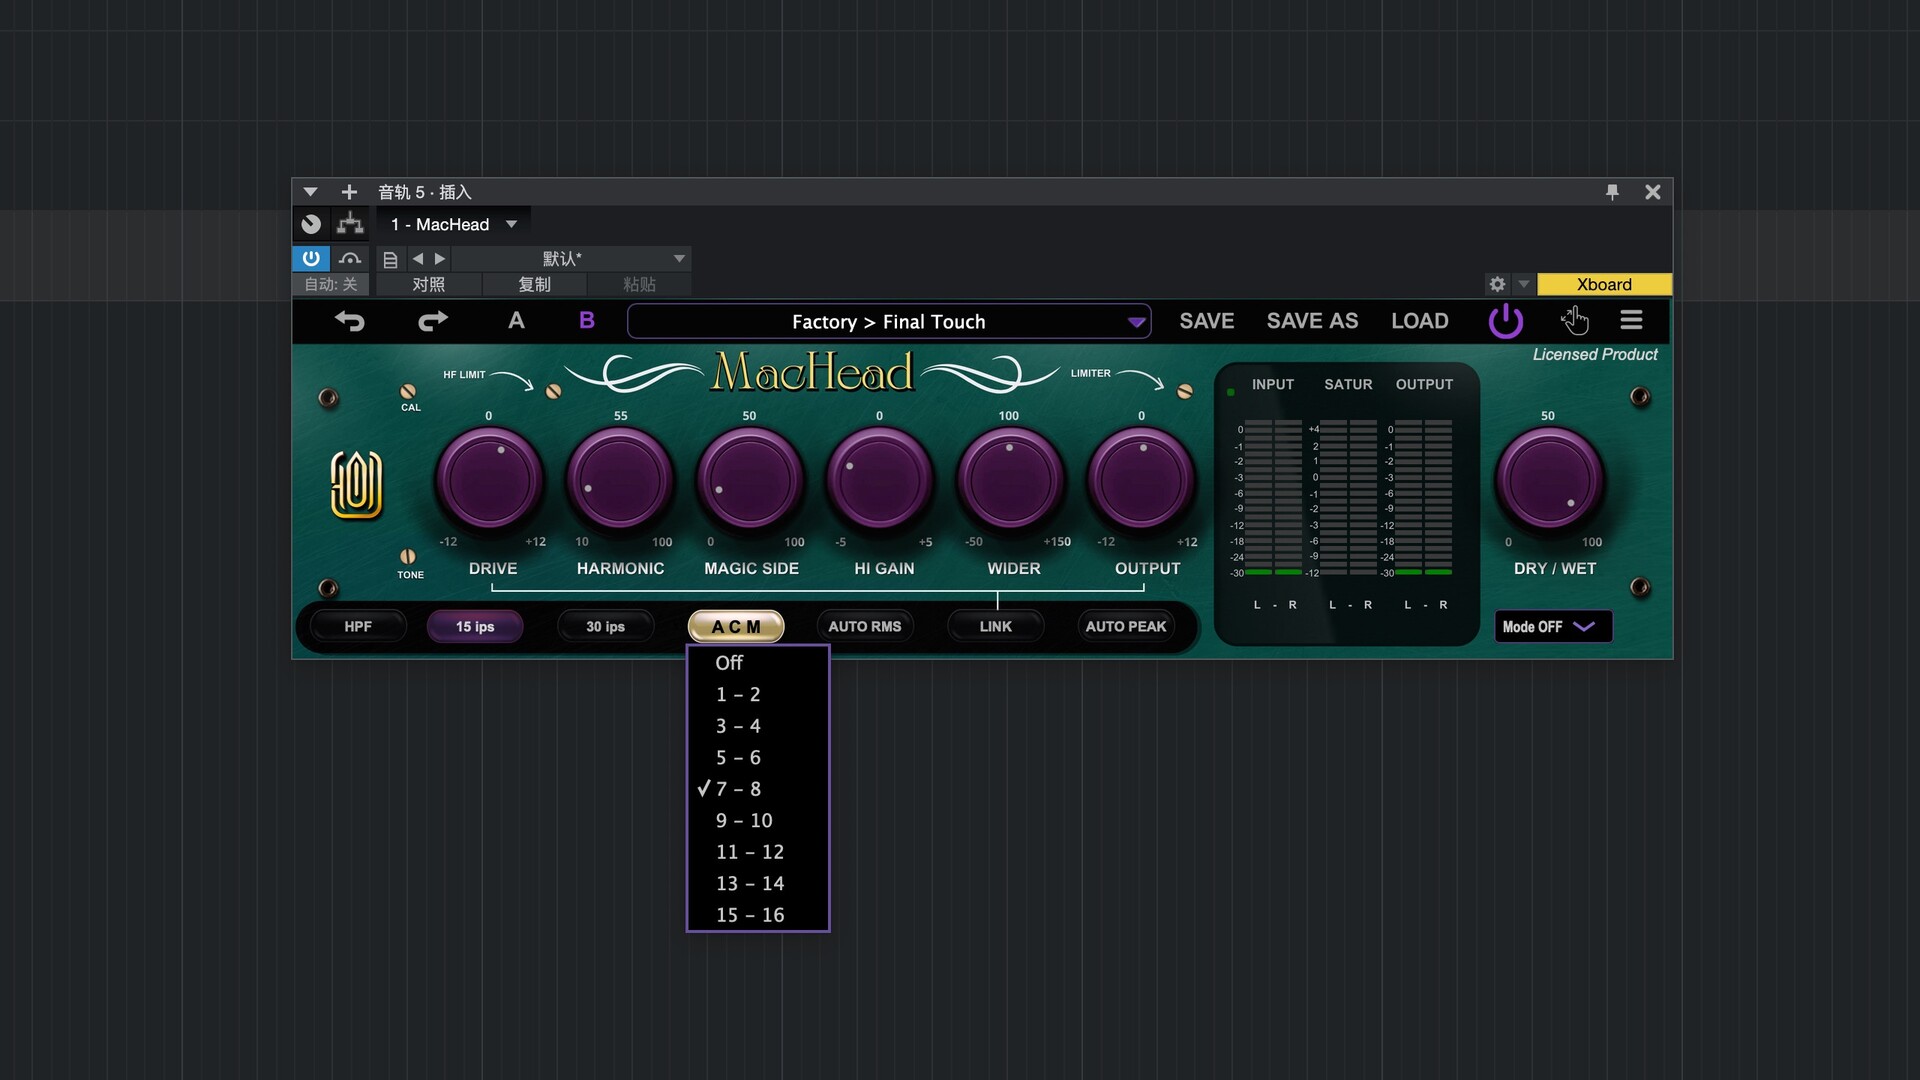Select 9 – 10 from the ACM menu
Image resolution: width=1920 pixels, height=1080 pixels.
click(x=744, y=821)
